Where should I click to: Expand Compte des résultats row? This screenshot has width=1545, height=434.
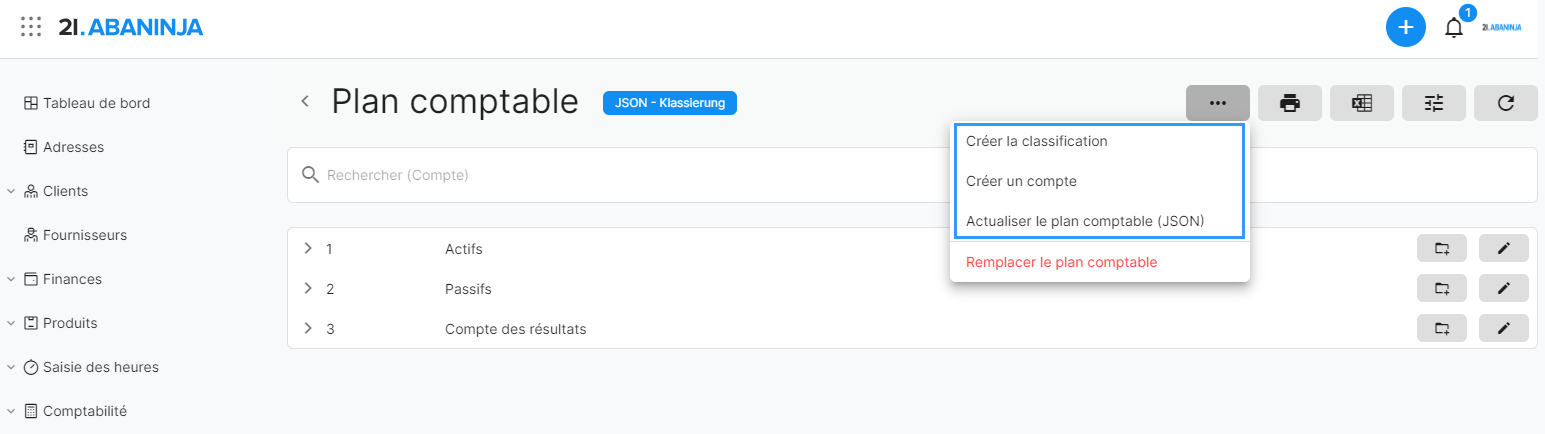[x=308, y=328]
